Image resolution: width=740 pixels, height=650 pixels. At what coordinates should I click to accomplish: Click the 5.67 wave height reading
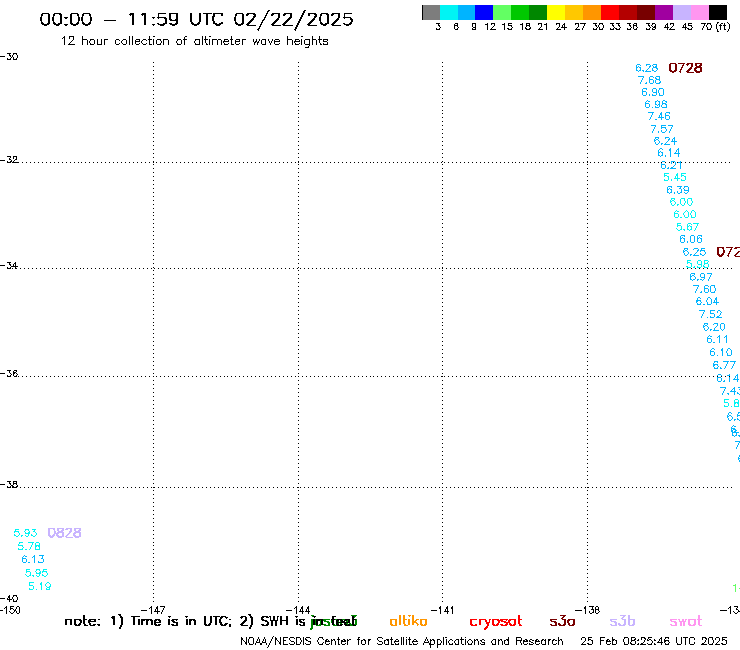[687, 227]
